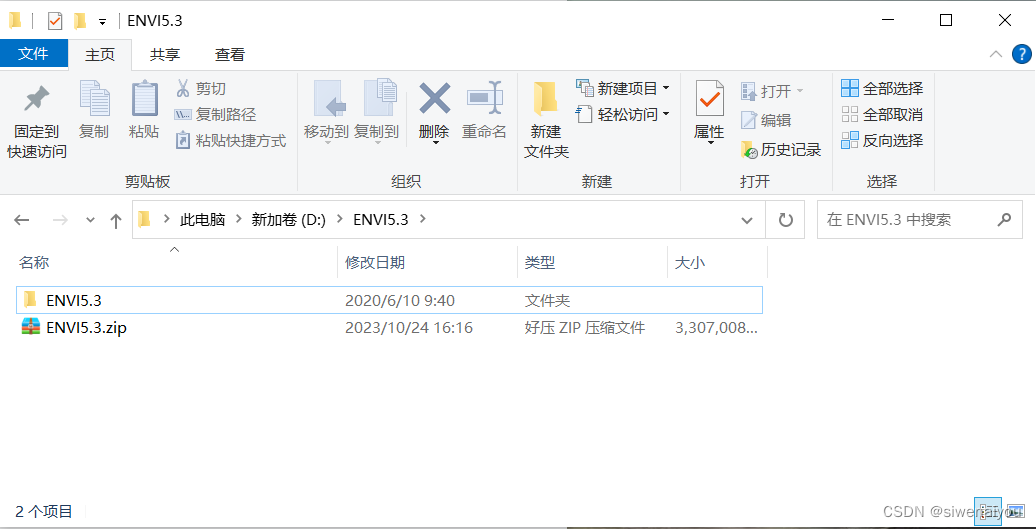1036x529 pixels.
Task: Sort by Date modified (修改日期) header
Action: pos(427,262)
